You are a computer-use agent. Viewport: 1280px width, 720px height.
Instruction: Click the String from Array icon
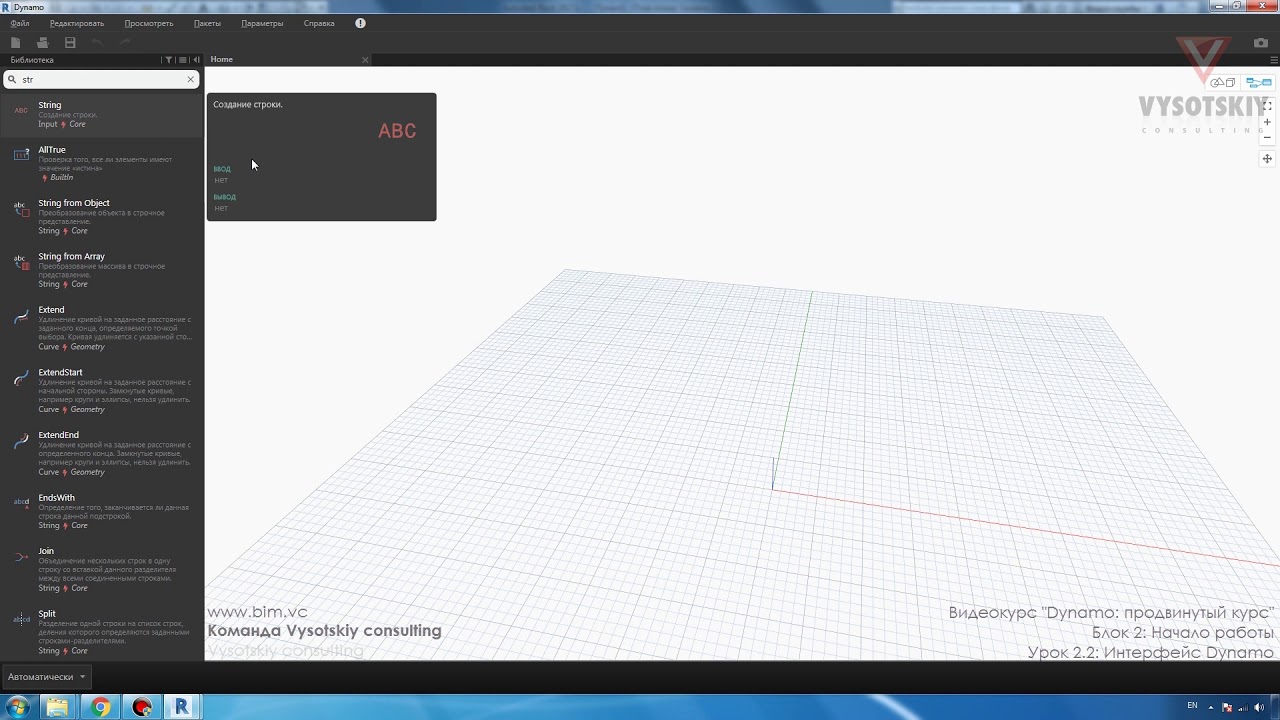pyautogui.click(x=21, y=262)
